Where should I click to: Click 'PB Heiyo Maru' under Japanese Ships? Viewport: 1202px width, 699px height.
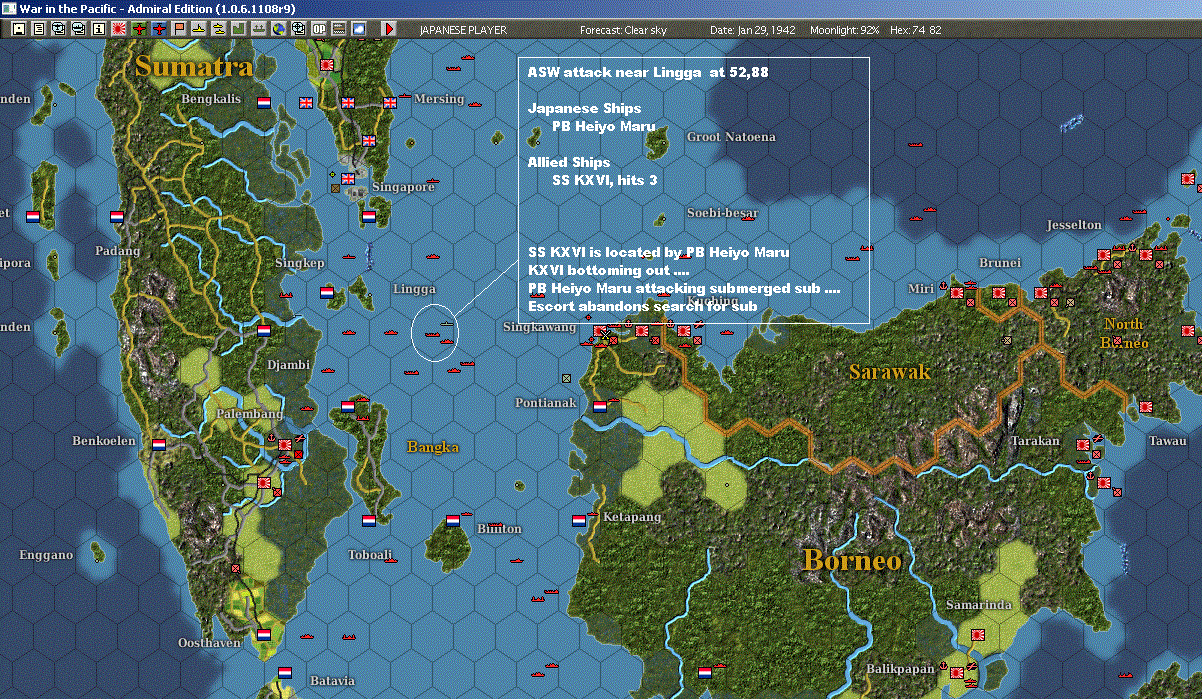[x=604, y=127]
